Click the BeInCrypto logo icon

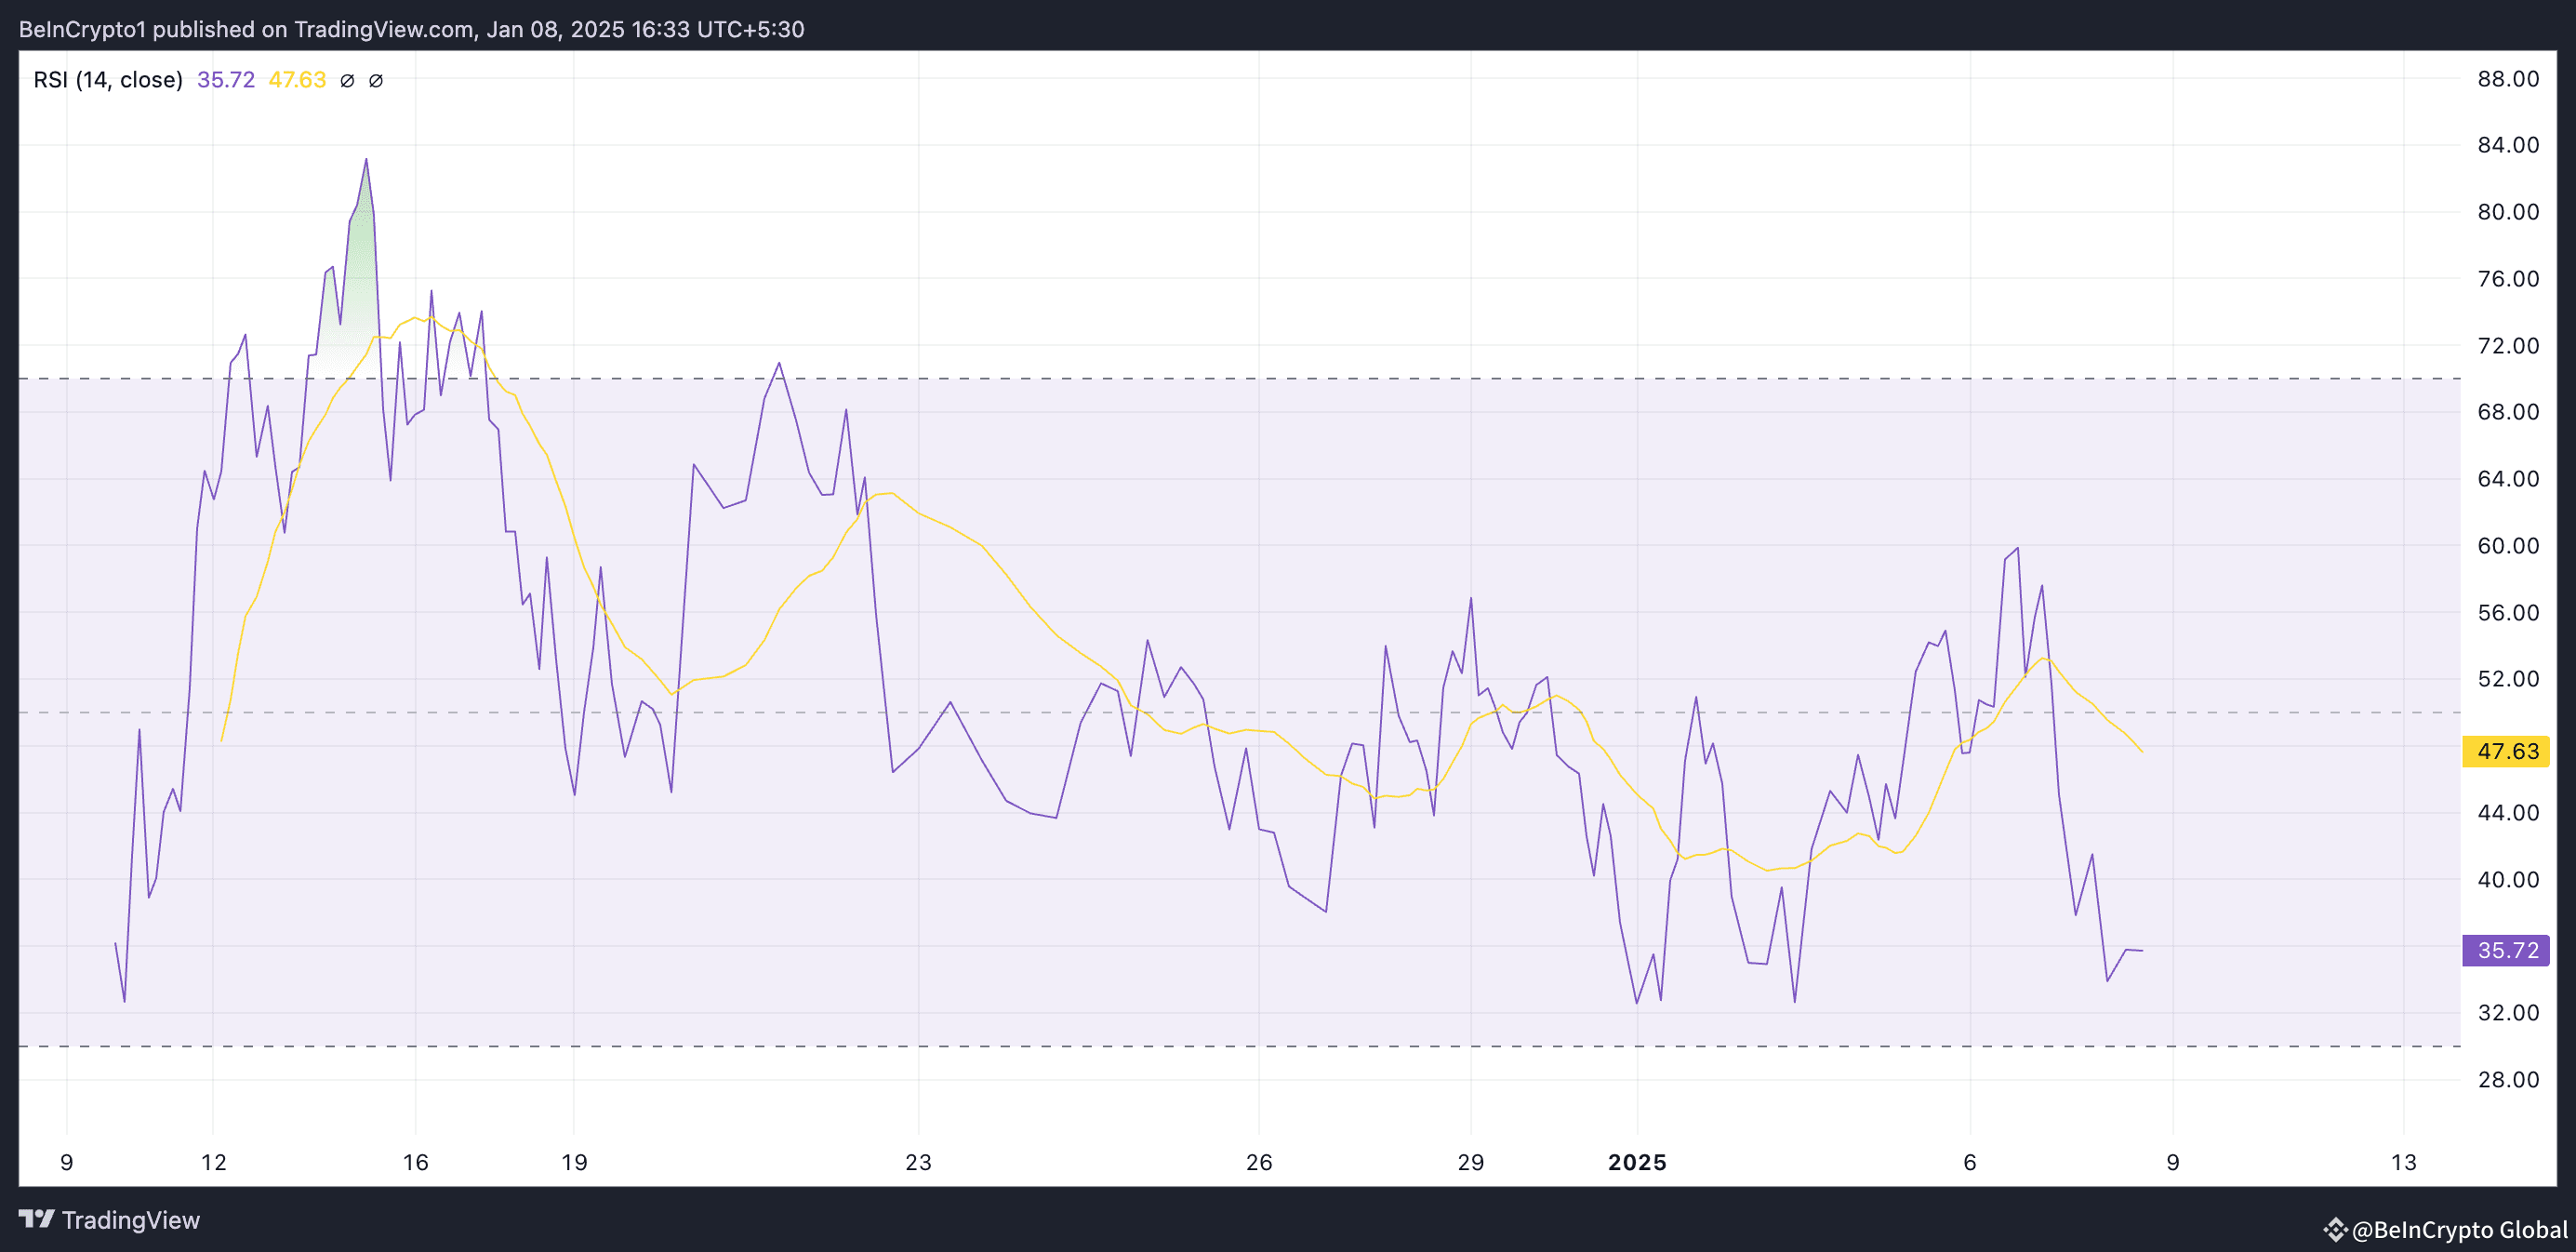(x=2335, y=1229)
